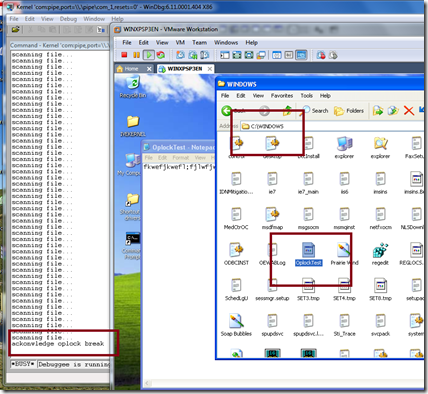Select the SET8.tmp file
Viewport: 428px width, 394px height.
(380, 289)
